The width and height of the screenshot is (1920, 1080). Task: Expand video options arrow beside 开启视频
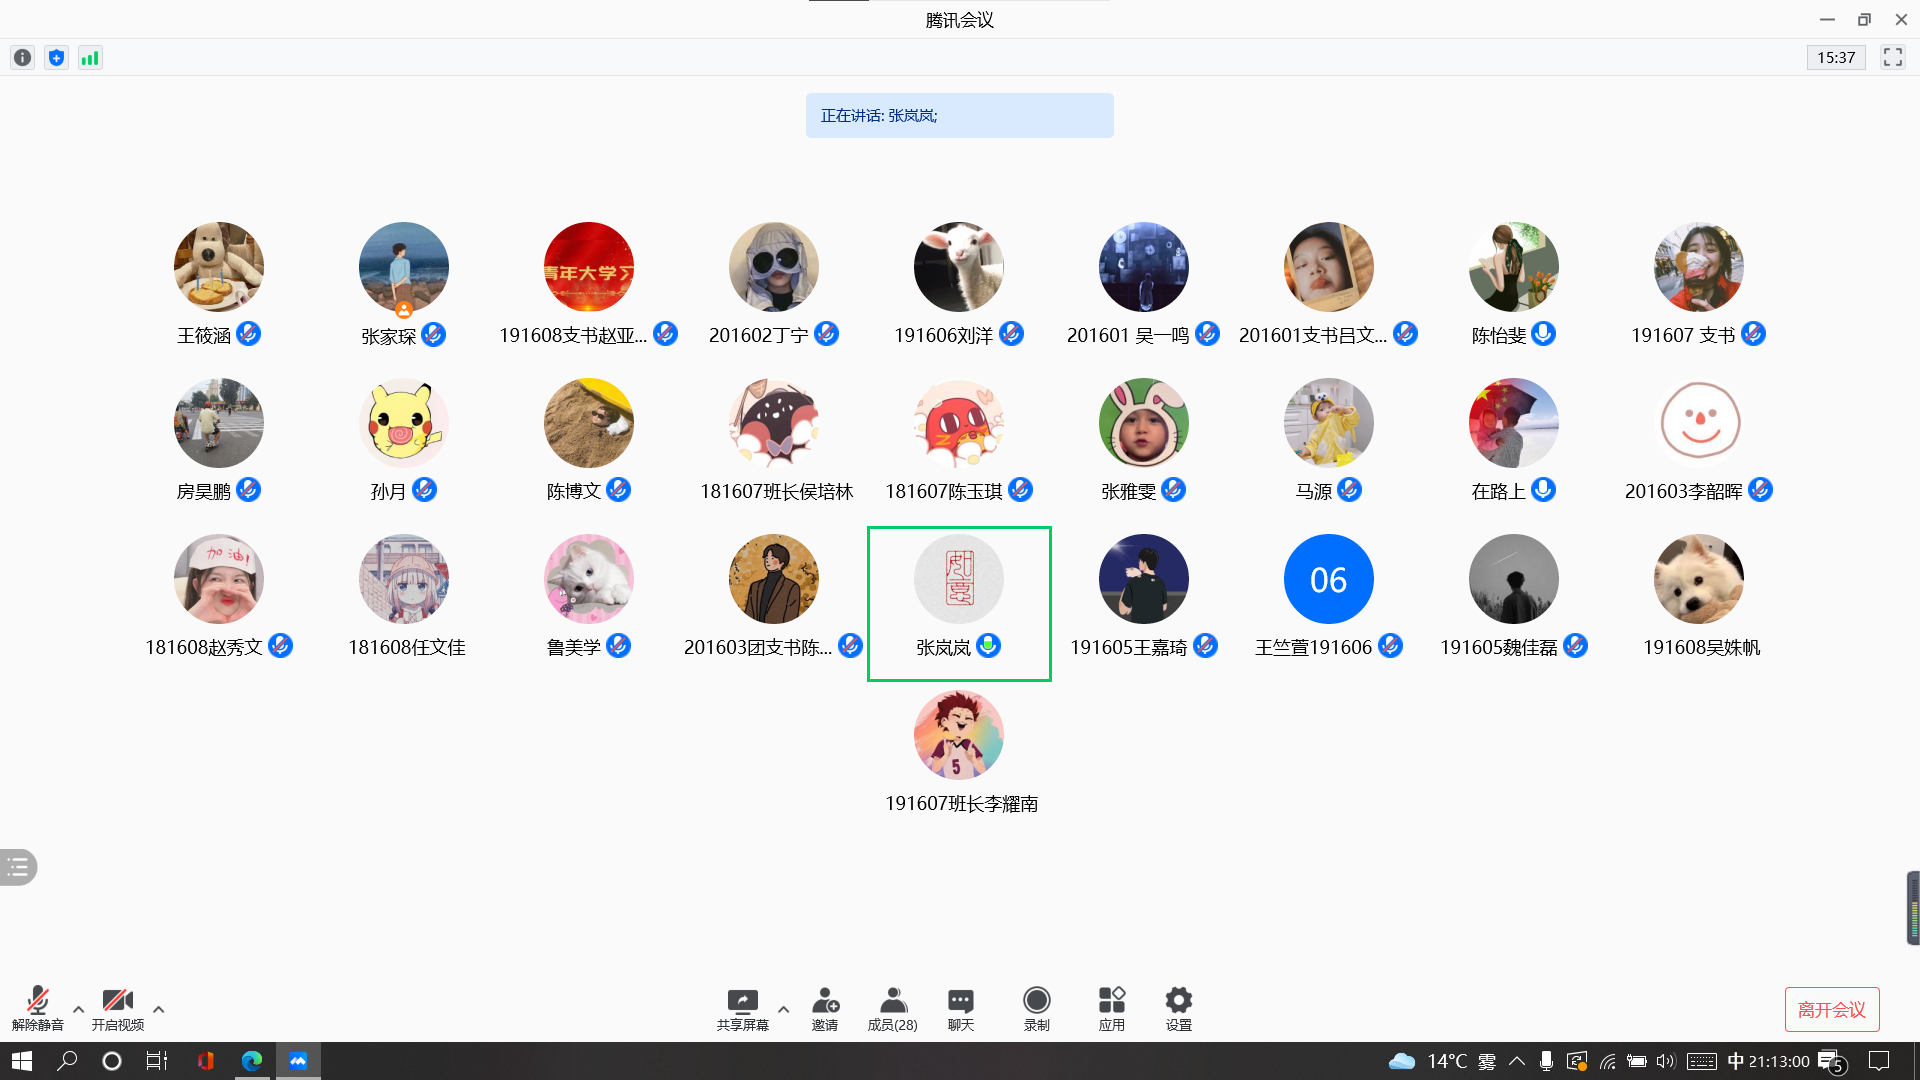[x=158, y=1009]
